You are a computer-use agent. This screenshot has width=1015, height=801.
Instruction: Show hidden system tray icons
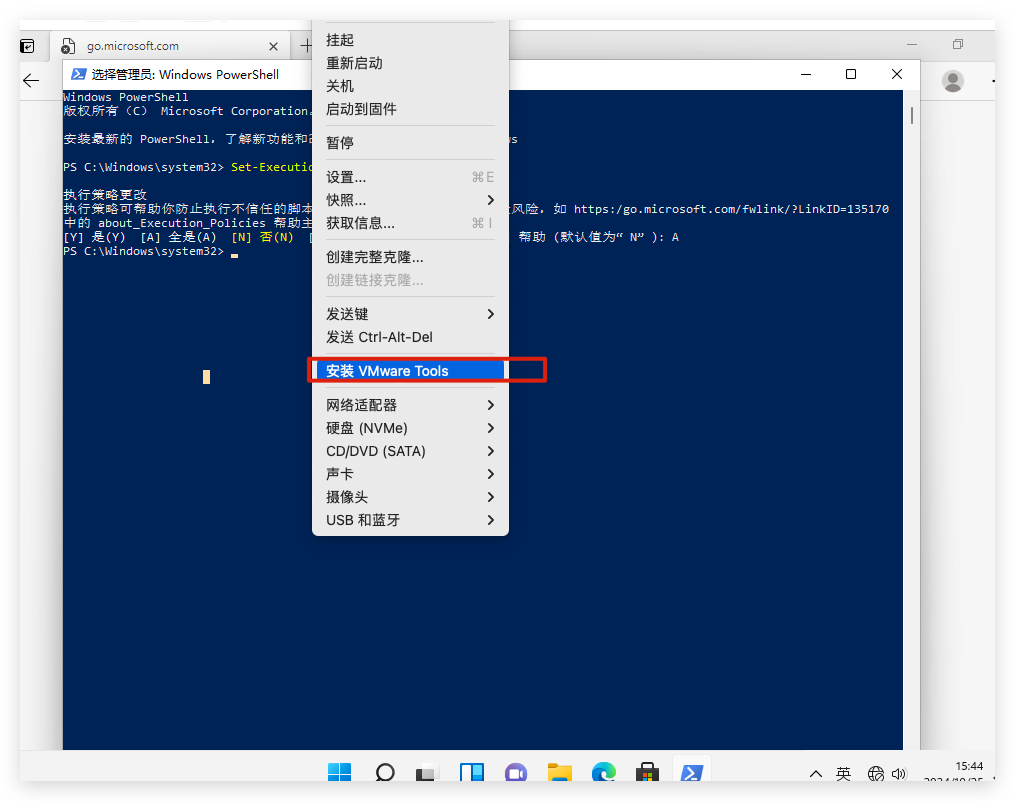pyautogui.click(x=816, y=773)
